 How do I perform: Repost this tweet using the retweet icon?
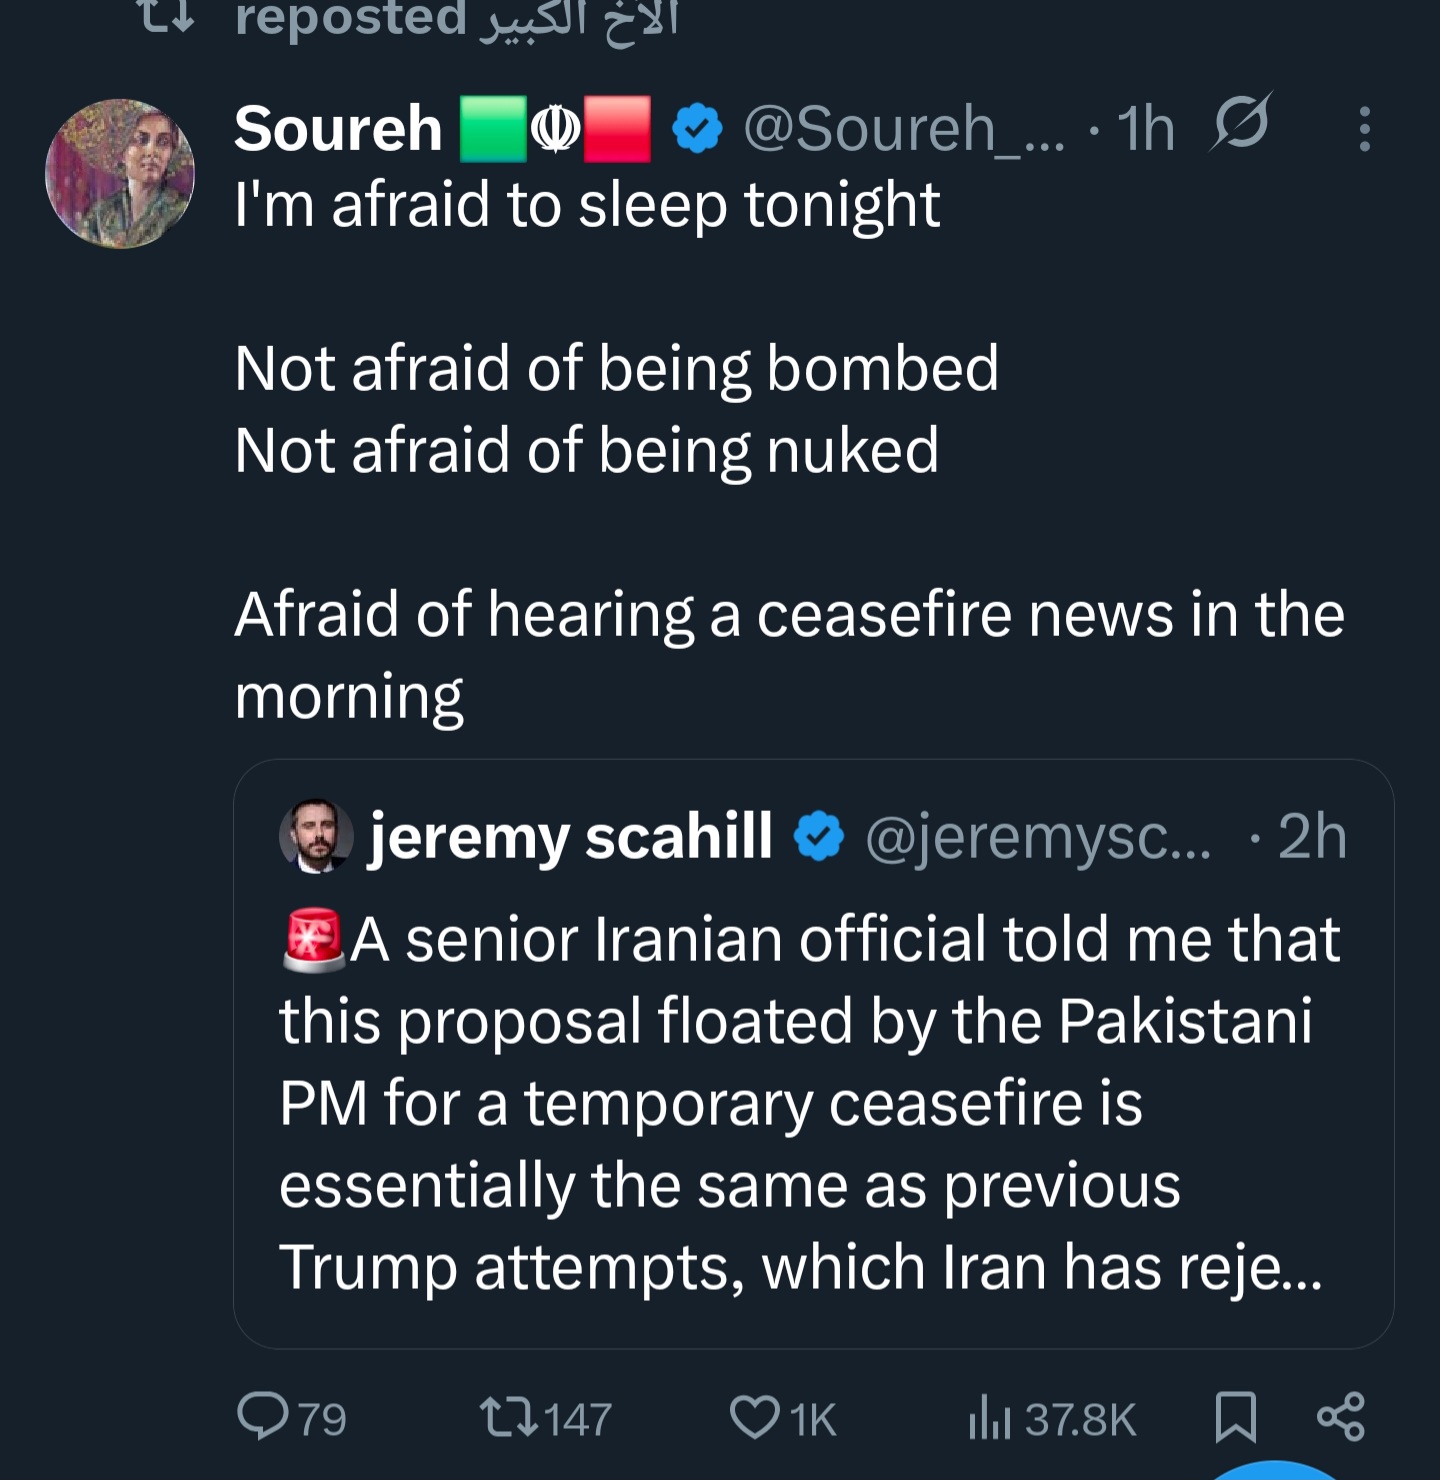tap(506, 1417)
